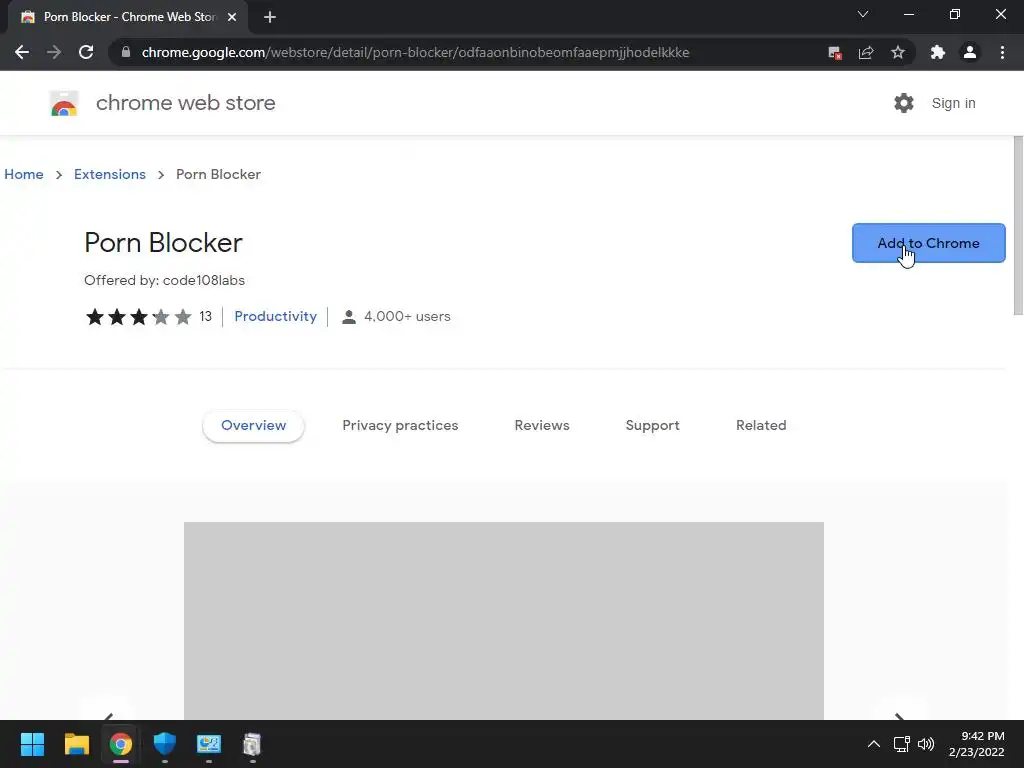This screenshot has width=1024, height=768.
Task: Open the tab search dropdown arrow
Action: coord(863,14)
